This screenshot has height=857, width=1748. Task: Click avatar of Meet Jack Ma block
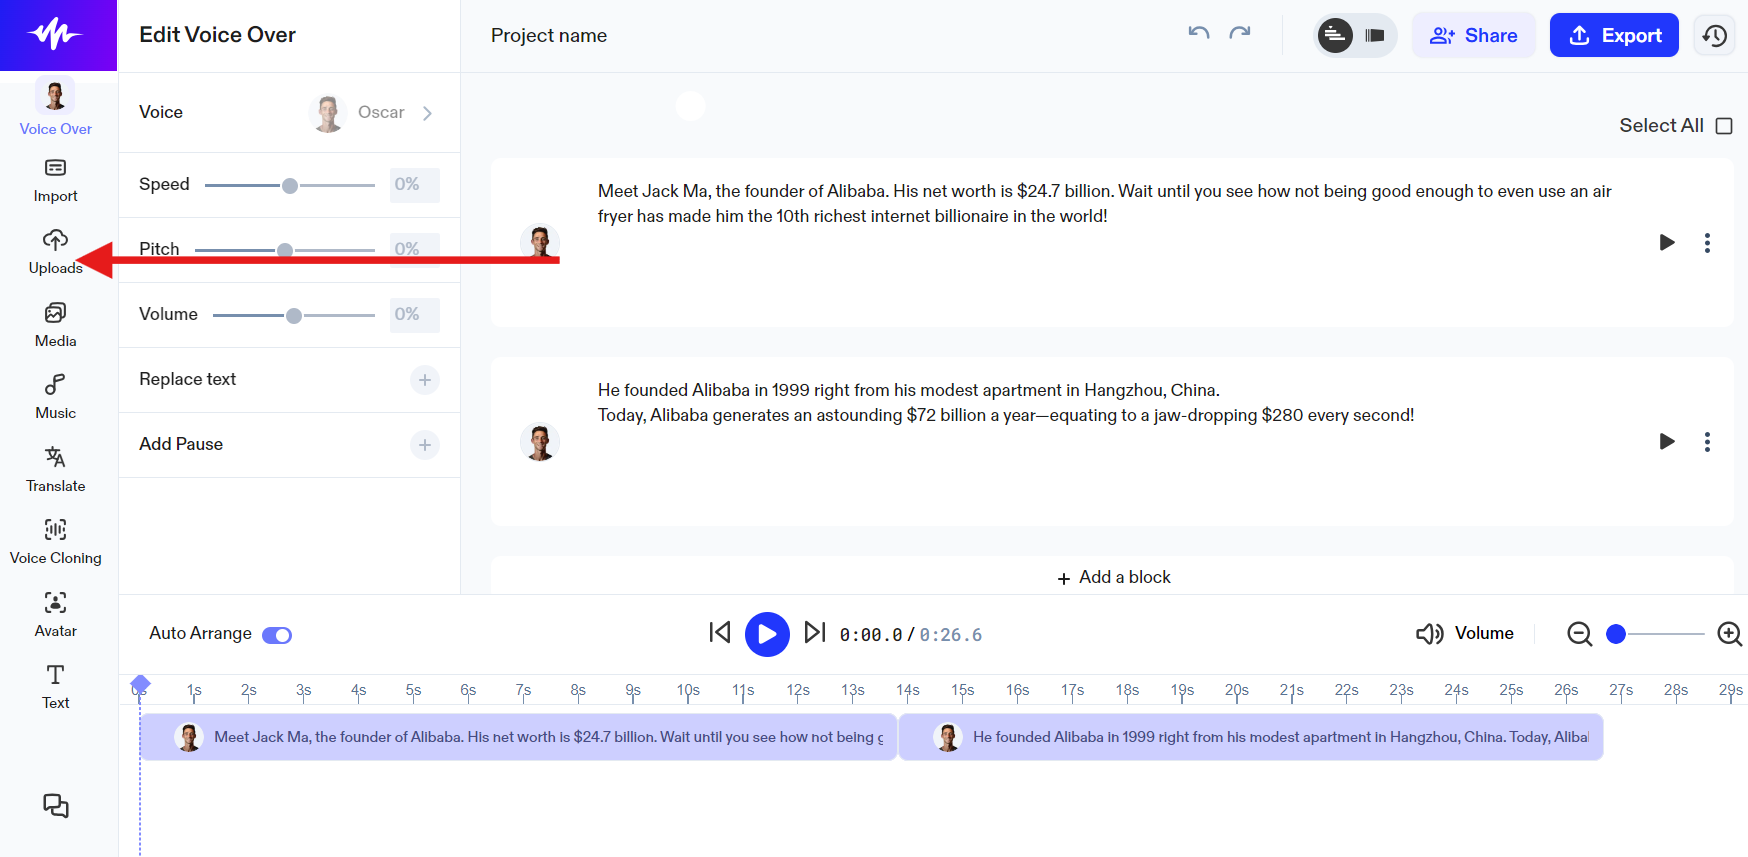540,242
